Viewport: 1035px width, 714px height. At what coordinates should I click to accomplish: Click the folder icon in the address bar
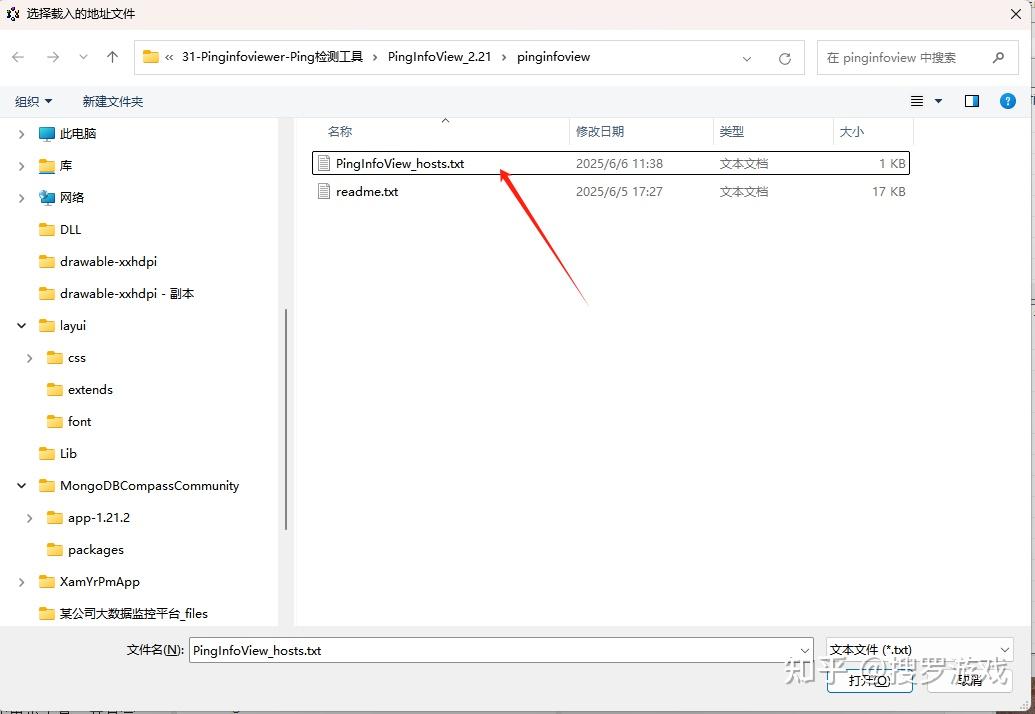[x=149, y=57]
